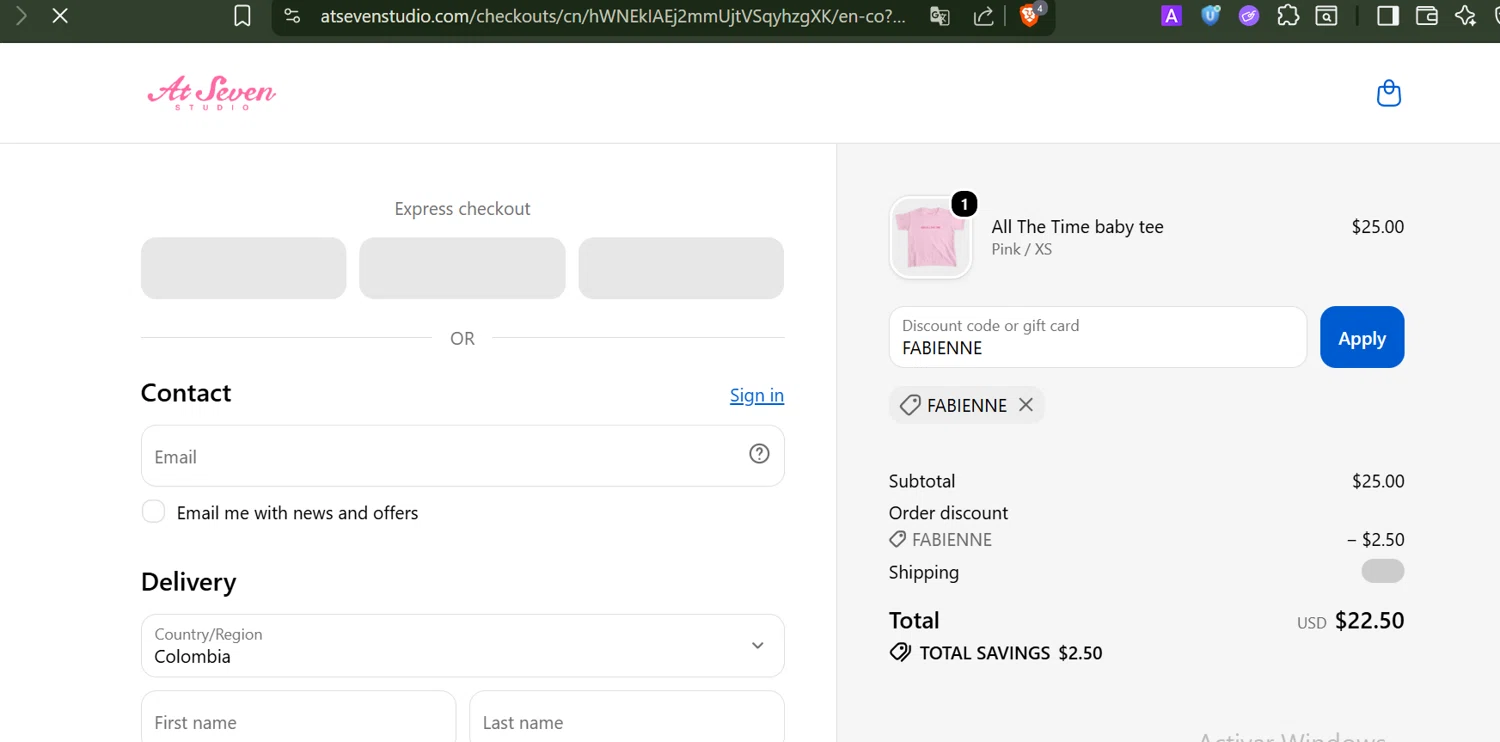Click the Delivery section heading
This screenshot has height=742, width=1500.
189,582
